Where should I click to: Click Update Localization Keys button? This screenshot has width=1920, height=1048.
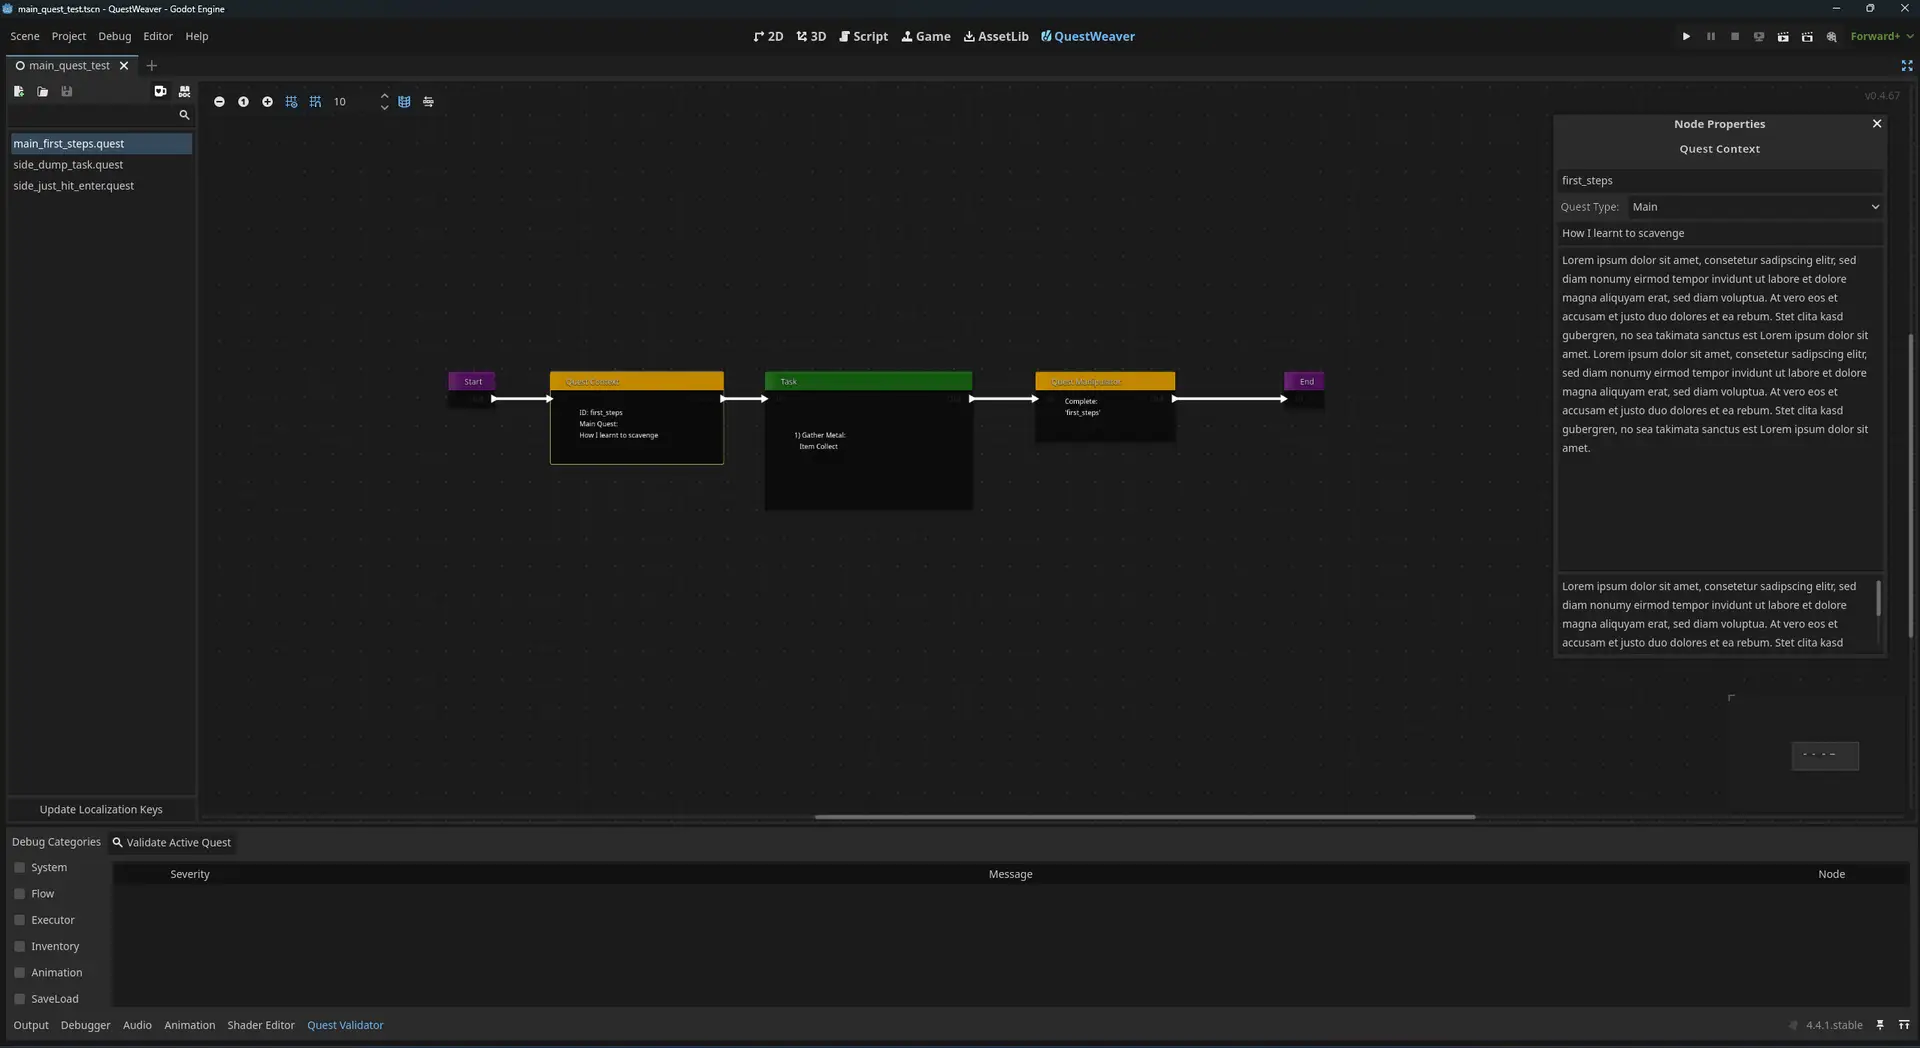pyautogui.click(x=101, y=810)
